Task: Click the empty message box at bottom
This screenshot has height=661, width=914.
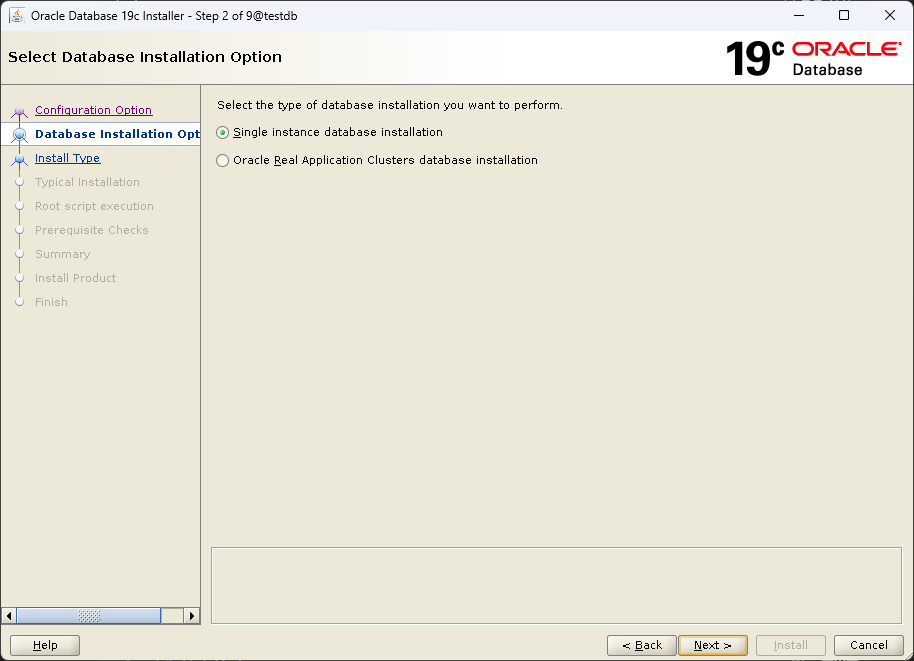Action: [x=556, y=585]
